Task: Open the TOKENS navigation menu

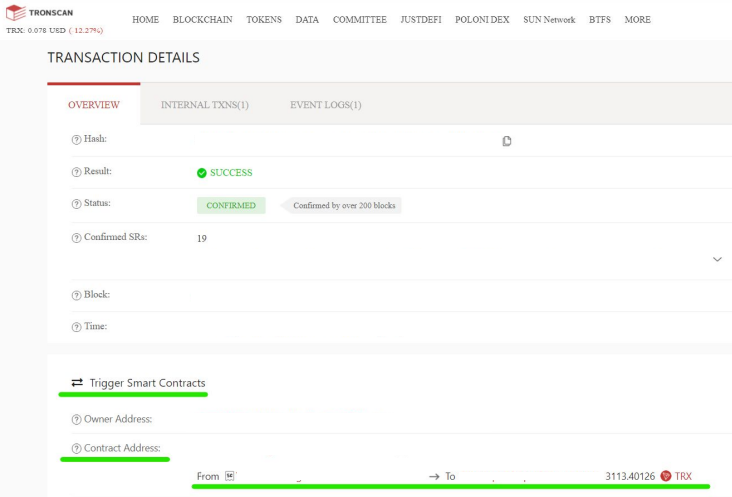Action: click(x=264, y=20)
